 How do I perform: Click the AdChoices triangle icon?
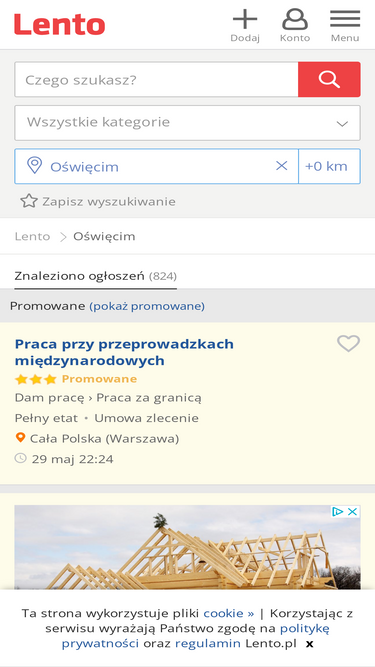(x=338, y=512)
